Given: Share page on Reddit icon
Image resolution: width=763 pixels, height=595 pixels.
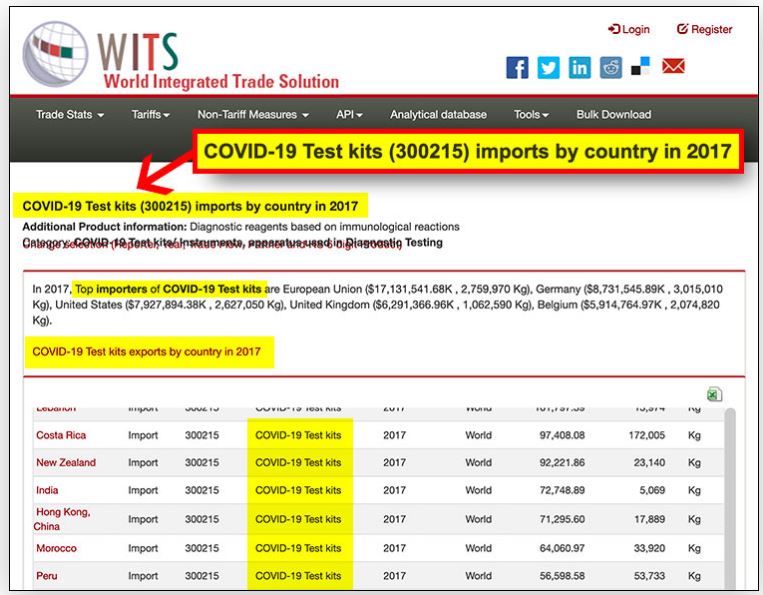Looking at the screenshot, I should [611, 68].
